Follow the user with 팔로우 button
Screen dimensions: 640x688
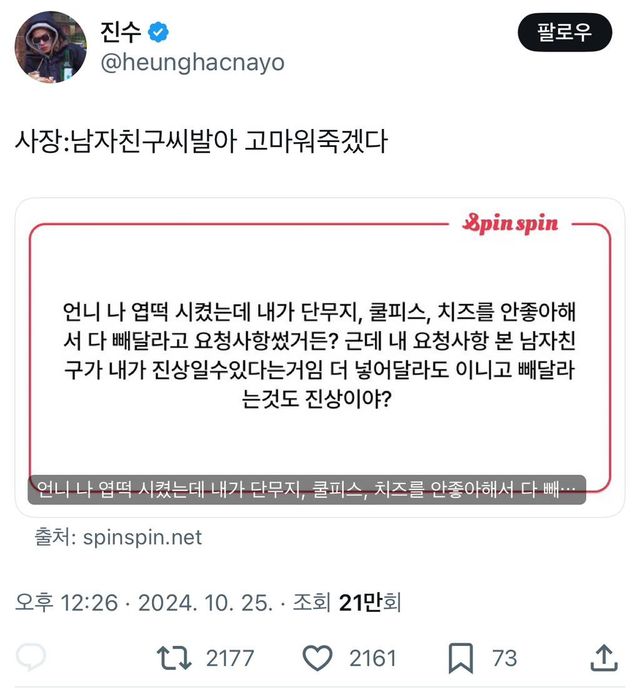pos(565,32)
